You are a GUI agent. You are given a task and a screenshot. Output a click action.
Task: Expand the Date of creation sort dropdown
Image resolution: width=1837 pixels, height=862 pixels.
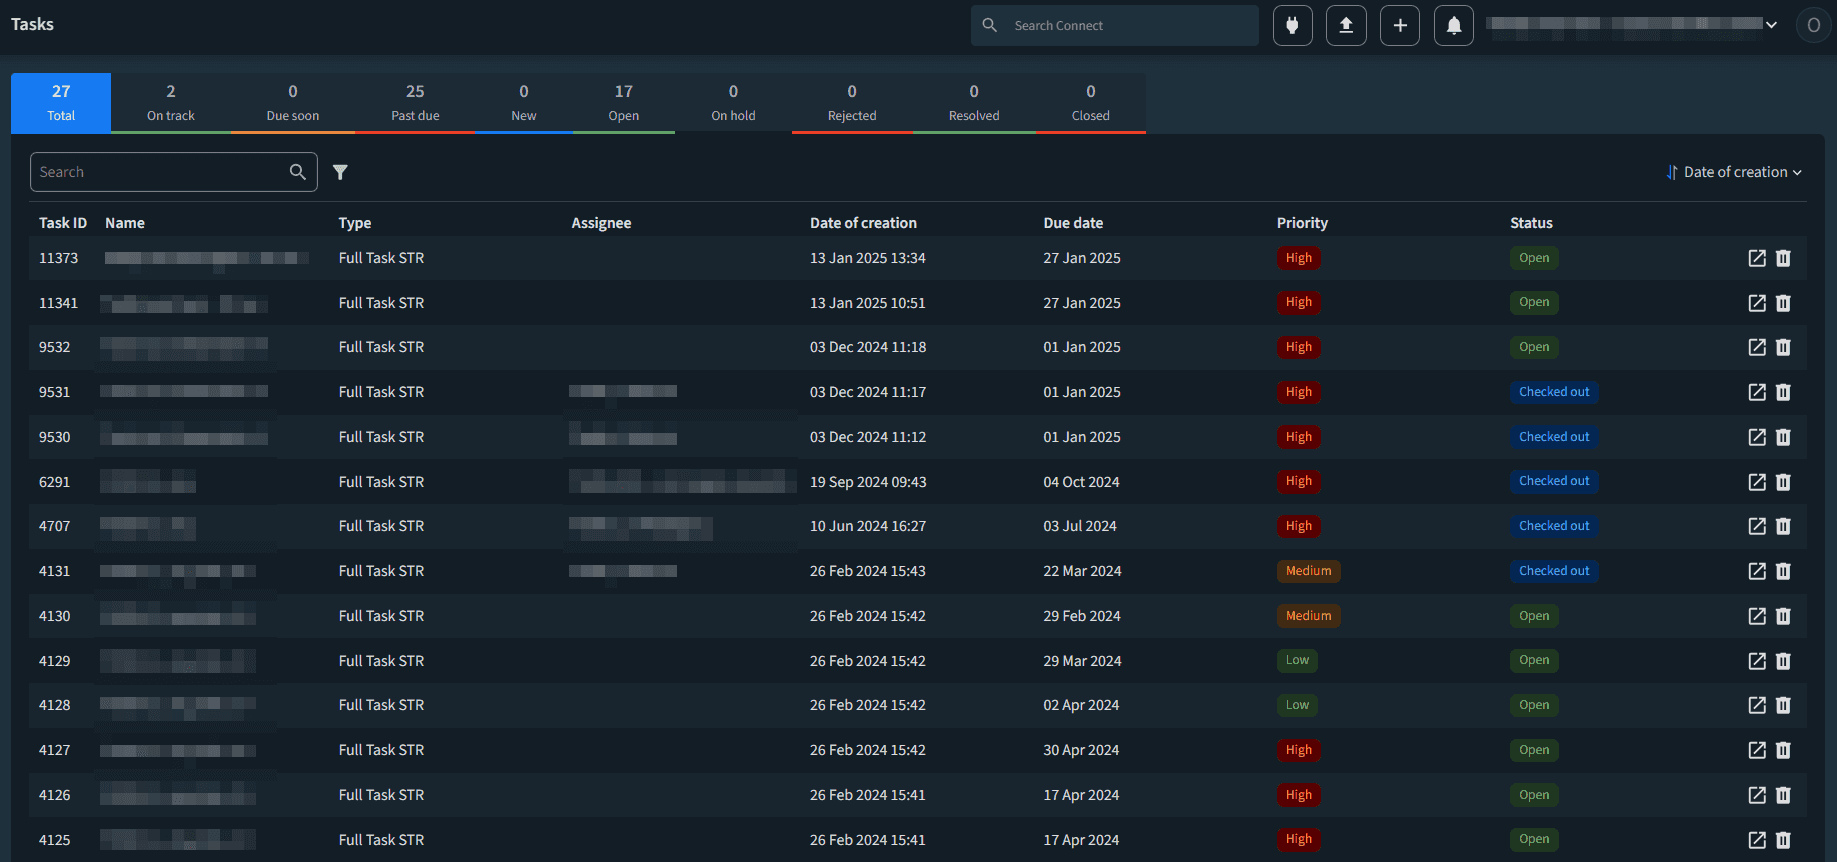pos(1735,172)
